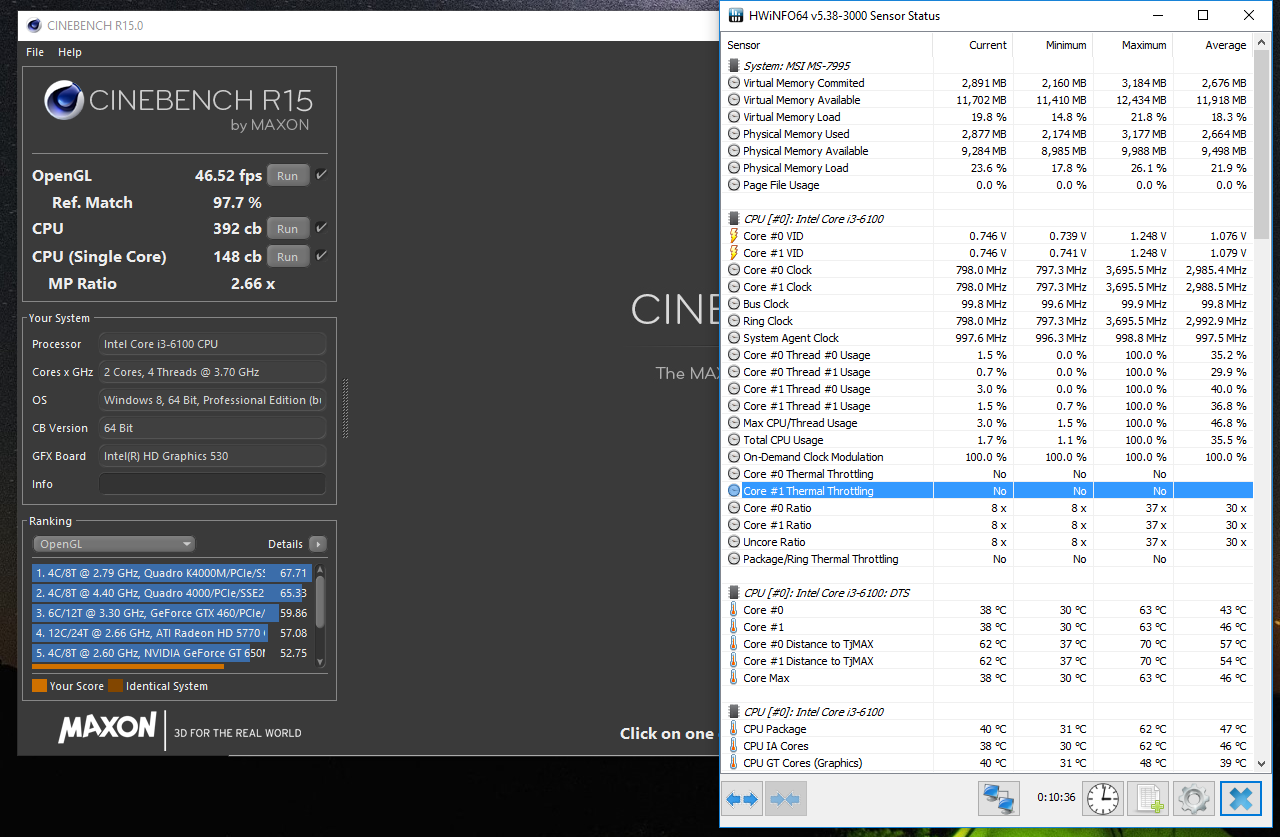Select On-Demand Clock Modulation row
The image size is (1280, 837).
coord(987,457)
